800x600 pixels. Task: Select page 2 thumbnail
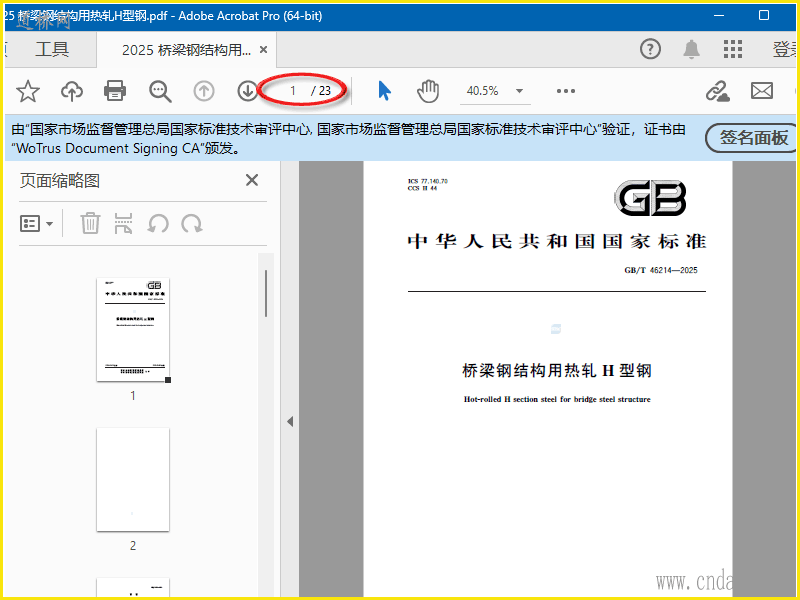(x=133, y=480)
